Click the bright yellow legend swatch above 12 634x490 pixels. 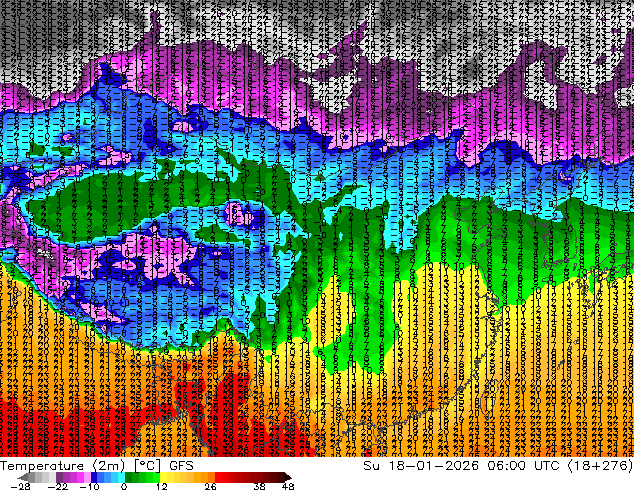click(163, 477)
